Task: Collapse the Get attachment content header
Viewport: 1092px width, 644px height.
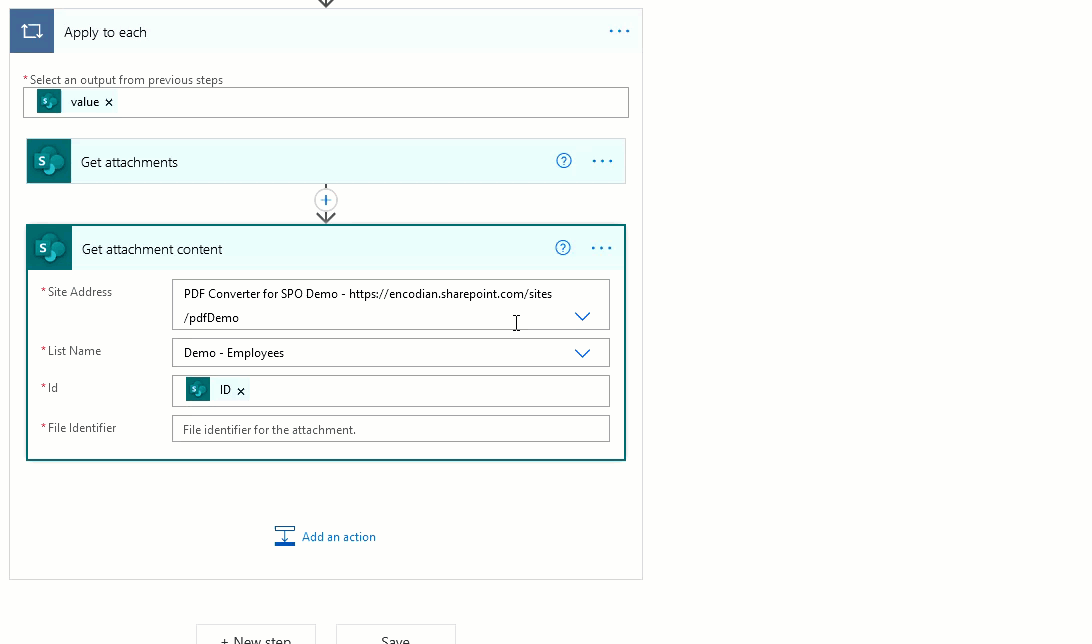Action: (326, 248)
